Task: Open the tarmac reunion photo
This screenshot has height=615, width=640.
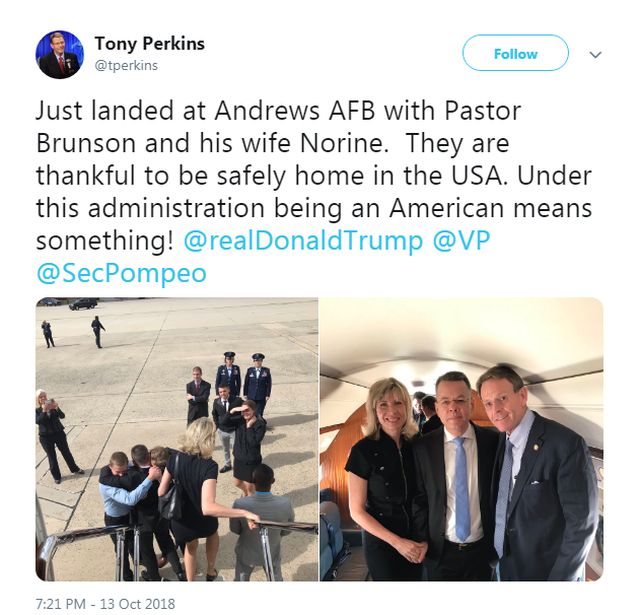Action: (x=177, y=439)
